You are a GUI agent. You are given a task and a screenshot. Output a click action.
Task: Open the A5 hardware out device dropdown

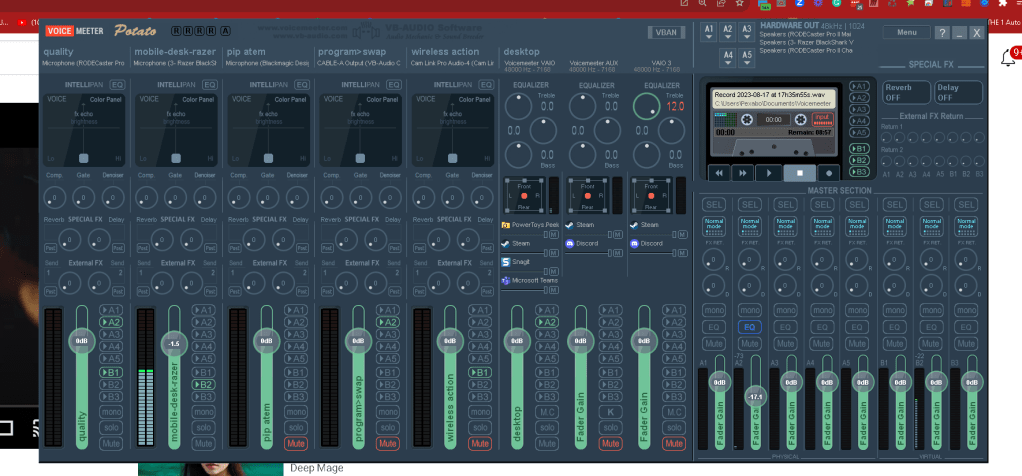point(747,58)
